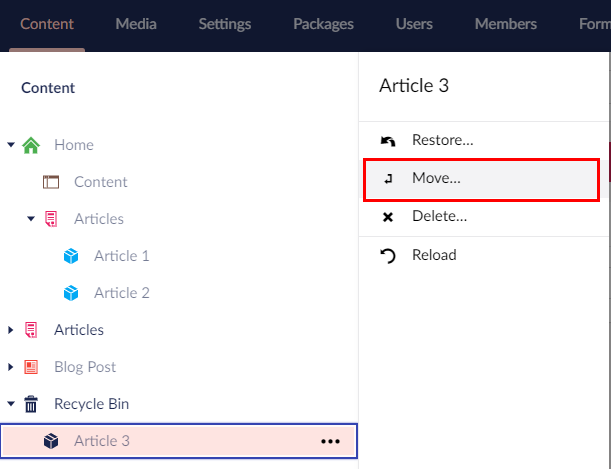The height and width of the screenshot is (469, 611).
Task: Click the Reload circular arrow icon
Action: click(388, 256)
